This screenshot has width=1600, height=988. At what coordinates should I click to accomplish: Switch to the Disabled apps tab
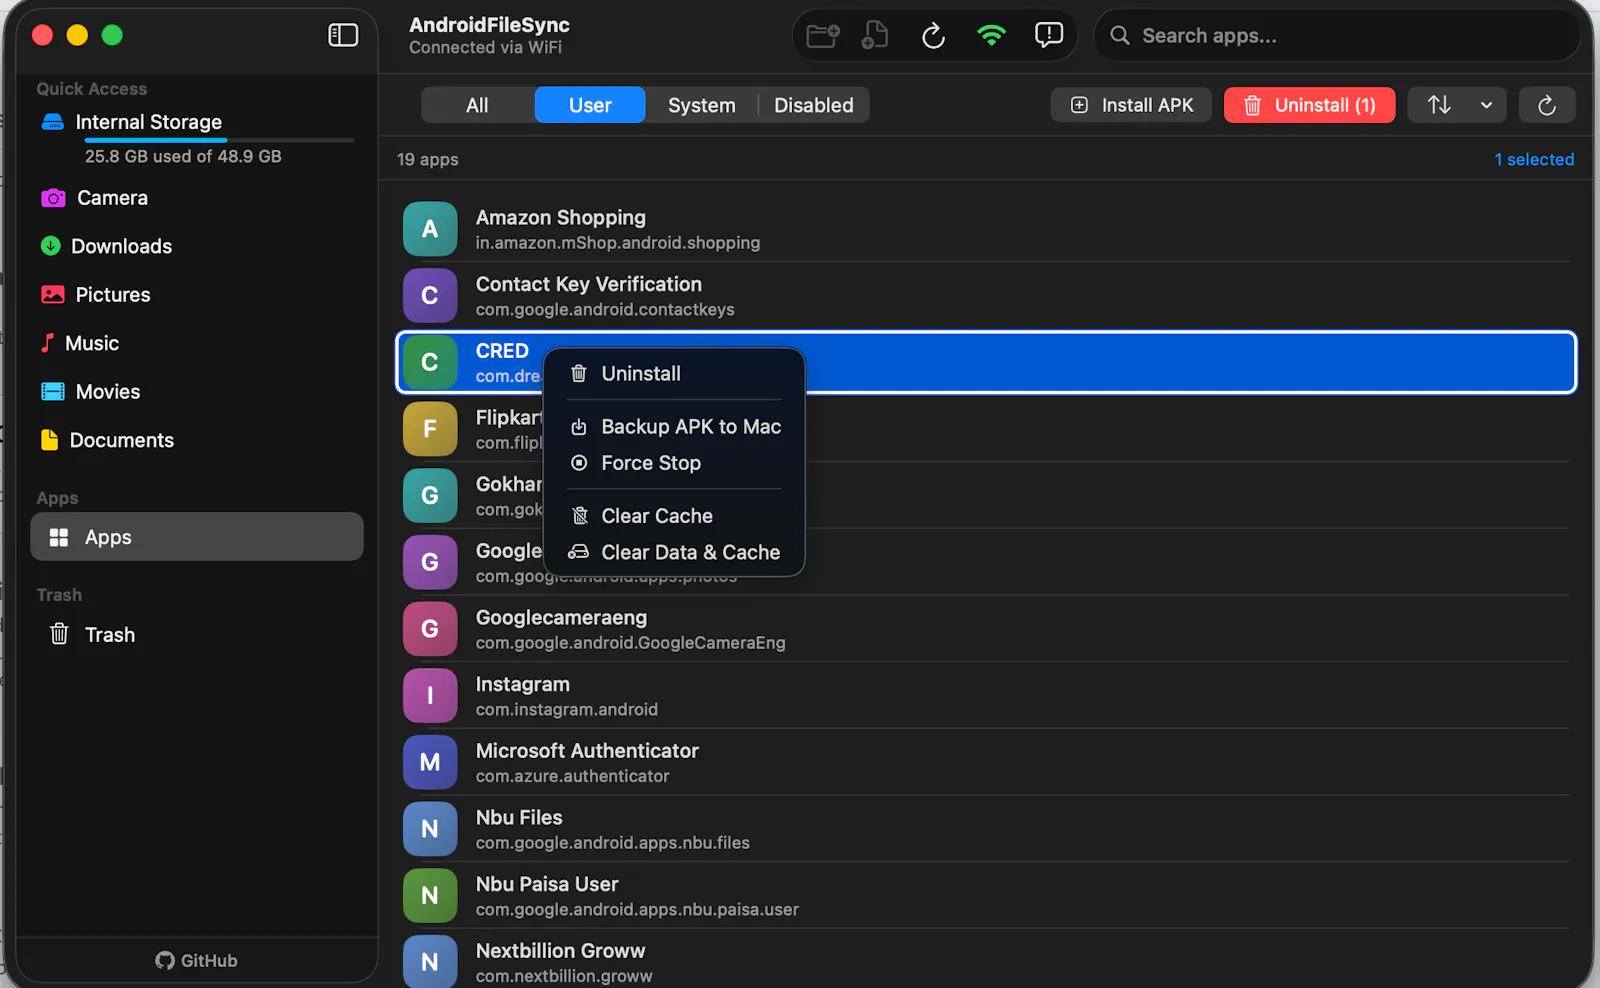(x=814, y=105)
